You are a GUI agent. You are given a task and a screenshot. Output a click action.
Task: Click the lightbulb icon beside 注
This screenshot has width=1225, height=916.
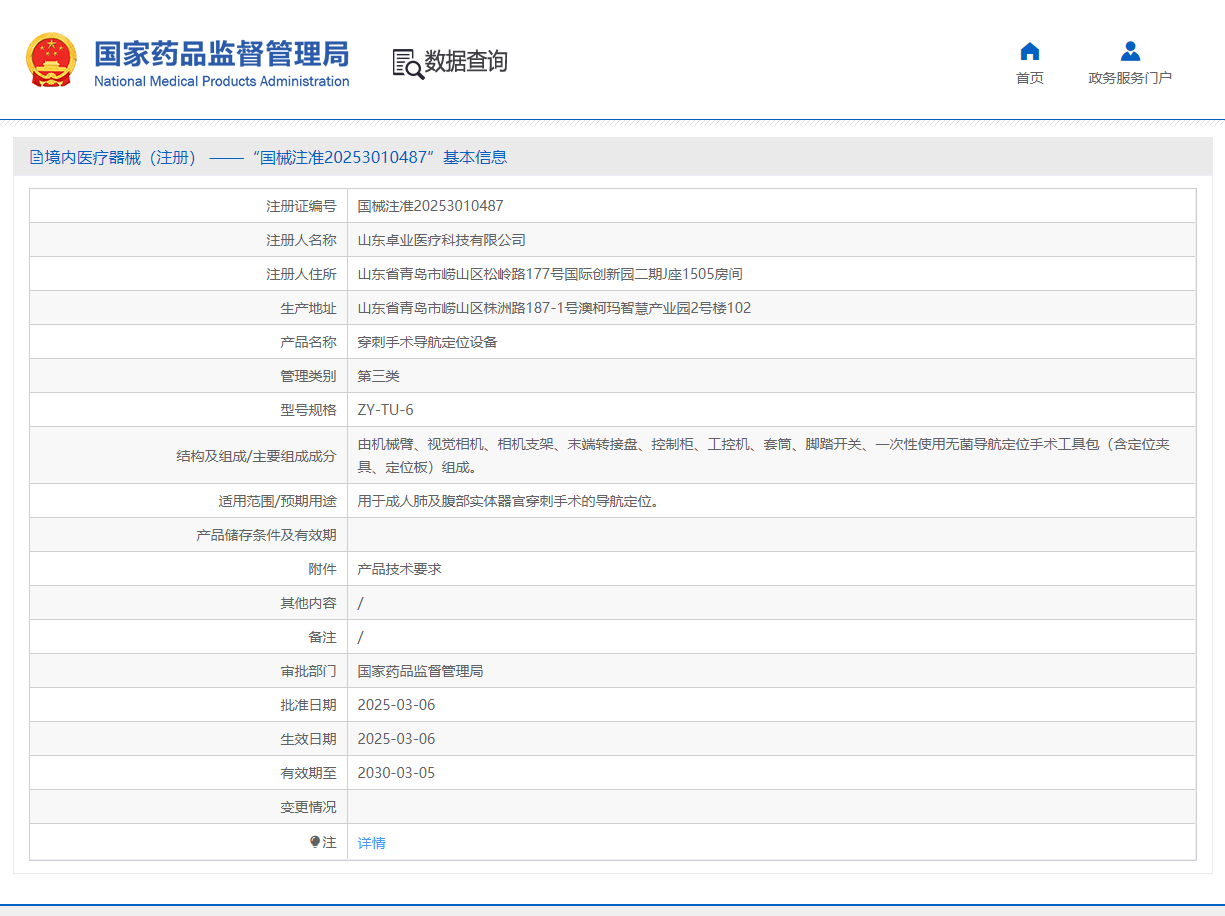pos(315,842)
